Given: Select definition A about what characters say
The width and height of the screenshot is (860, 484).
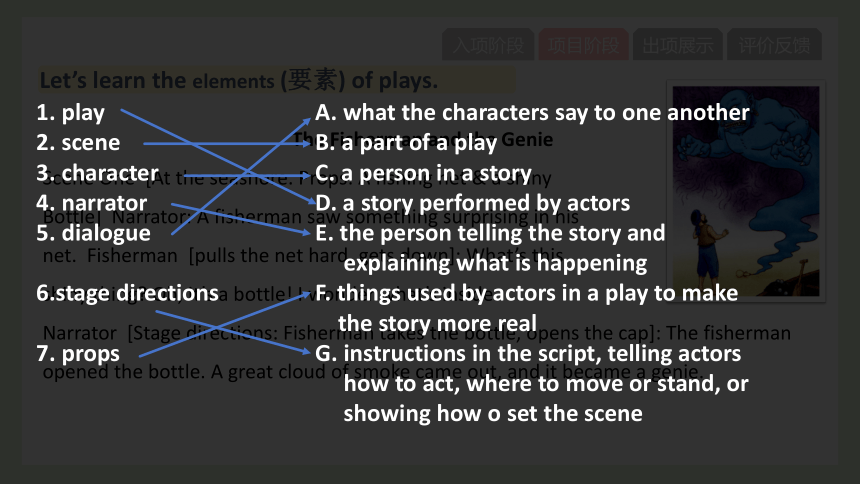Looking at the screenshot, I should coord(532,112).
